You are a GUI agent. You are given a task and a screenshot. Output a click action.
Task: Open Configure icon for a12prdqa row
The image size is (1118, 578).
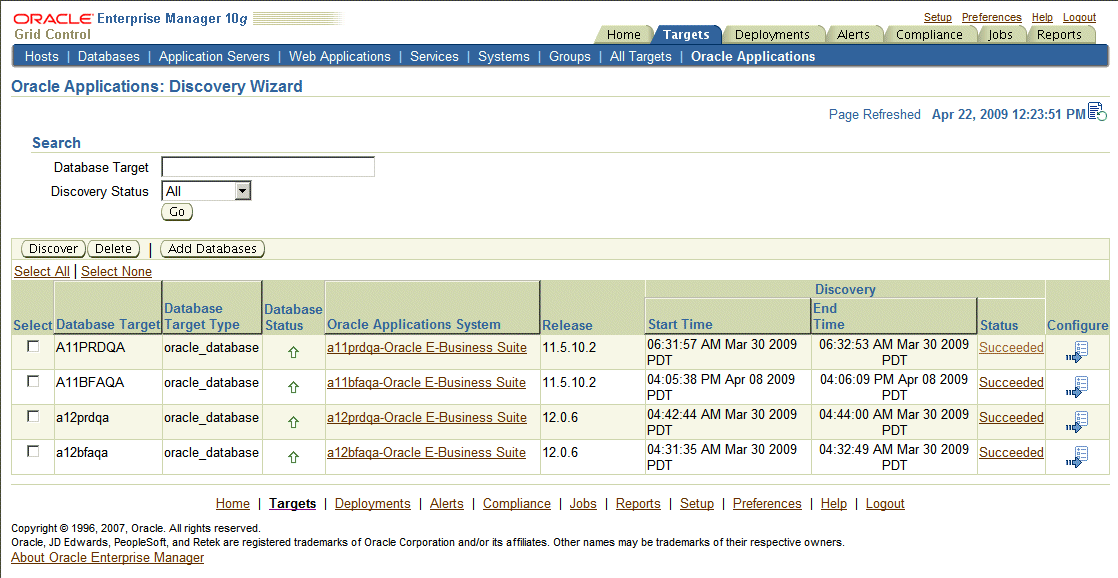click(x=1077, y=422)
